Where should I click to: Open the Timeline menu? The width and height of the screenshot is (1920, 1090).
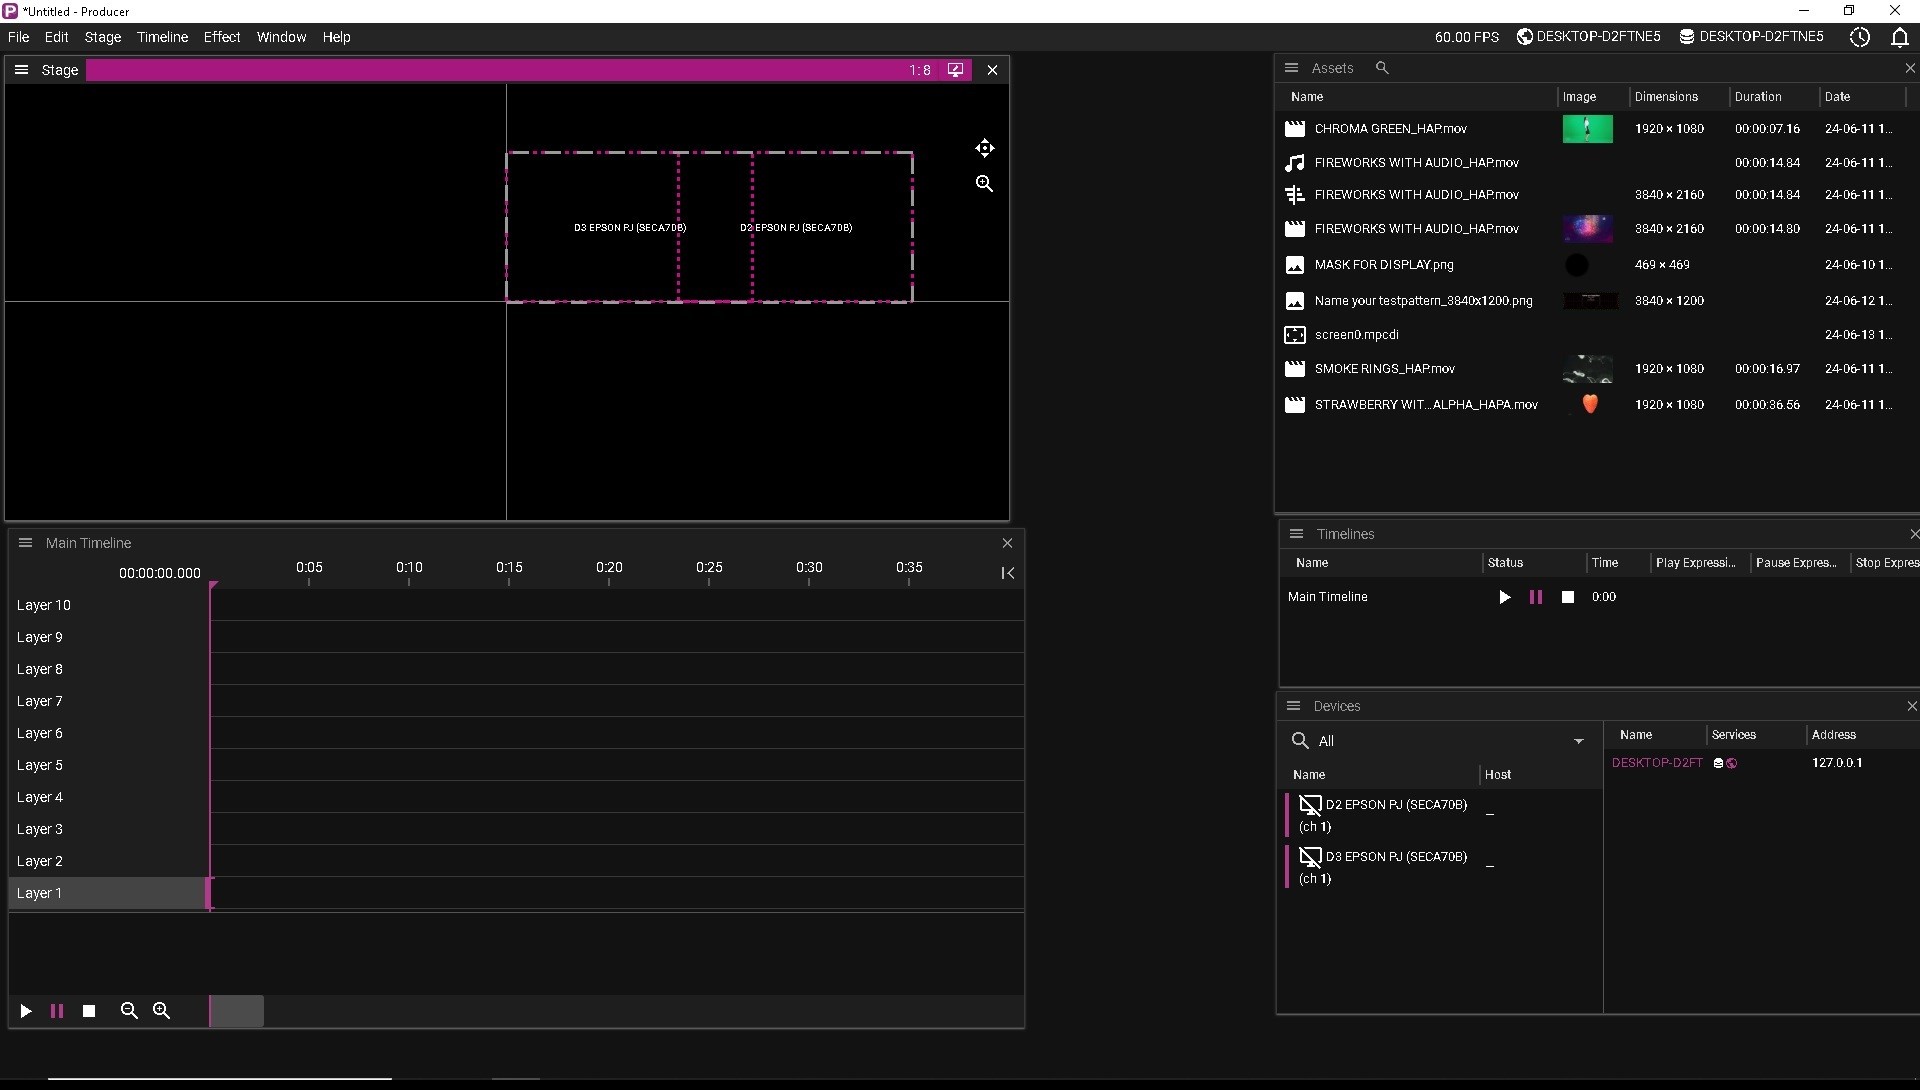pos(162,37)
